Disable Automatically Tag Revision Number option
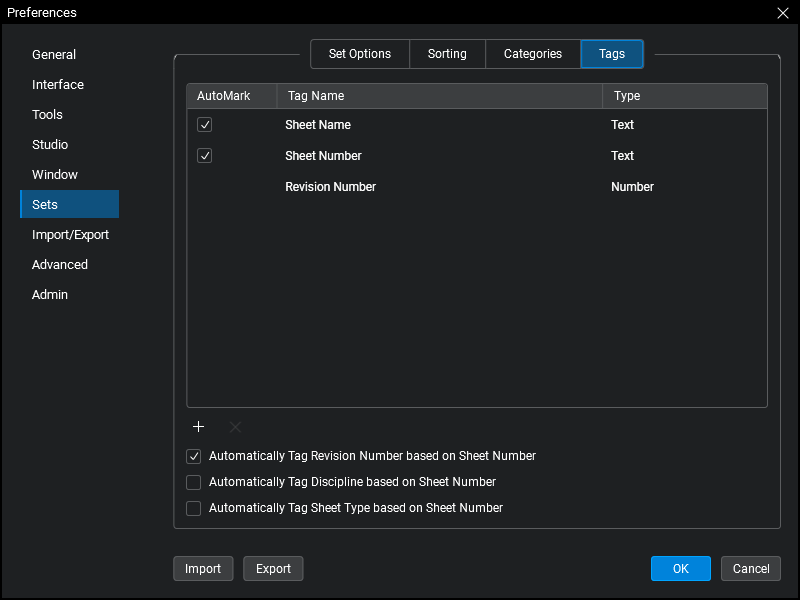Viewport: 800px width, 600px height. pyautogui.click(x=194, y=456)
